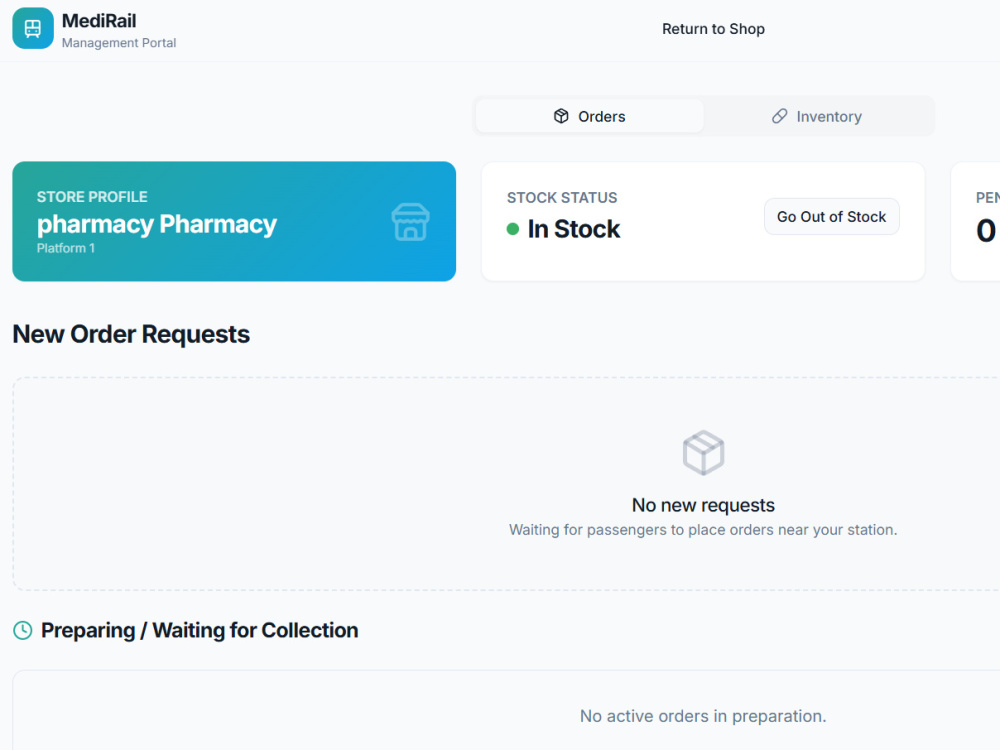Select the pharmacy Pharmacy store profile card
The width and height of the screenshot is (1000, 750).
tap(234, 221)
